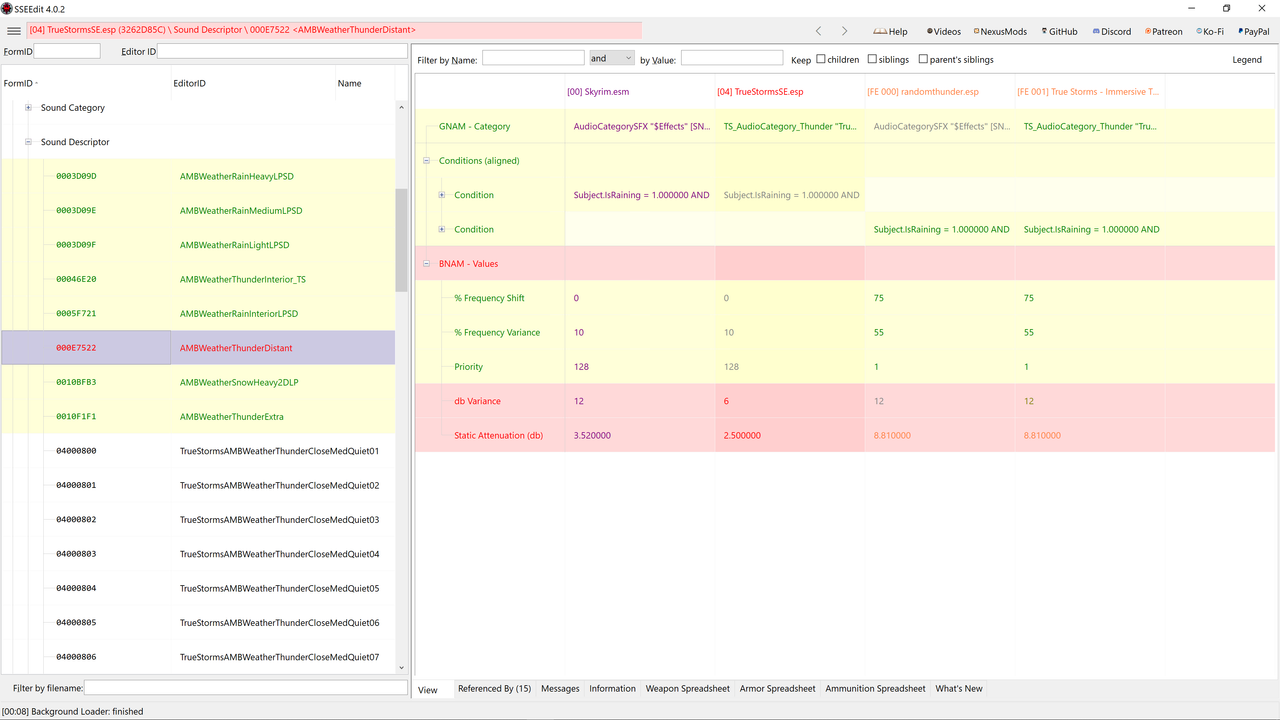Switch to Messages tab
1280x720 pixels.
click(560, 689)
